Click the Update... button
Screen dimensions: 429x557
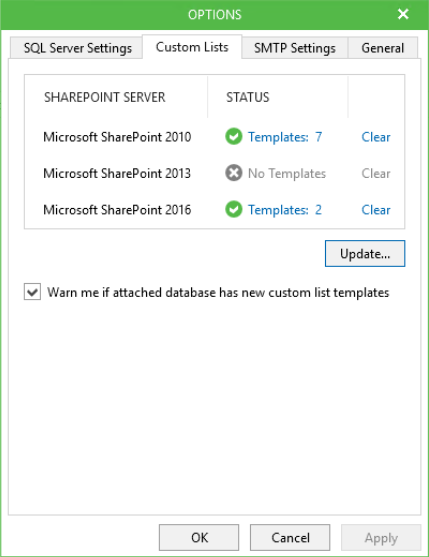click(365, 254)
